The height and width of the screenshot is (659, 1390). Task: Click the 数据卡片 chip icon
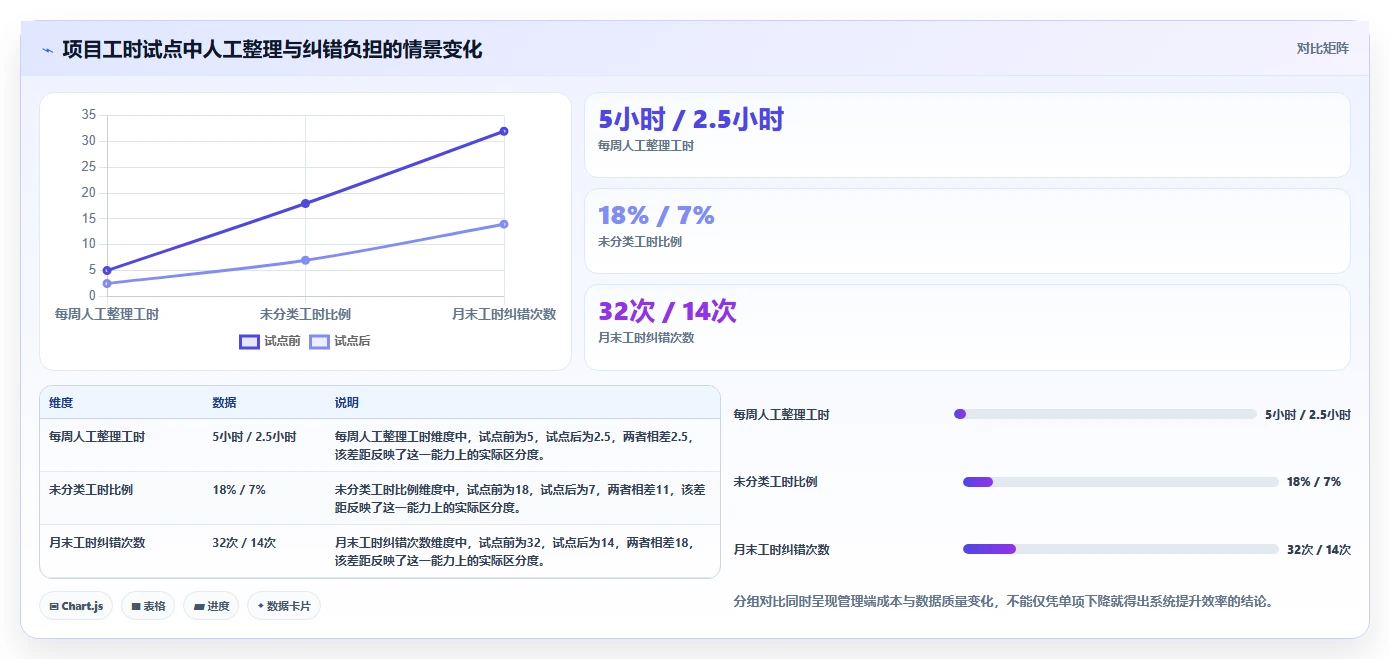261,606
